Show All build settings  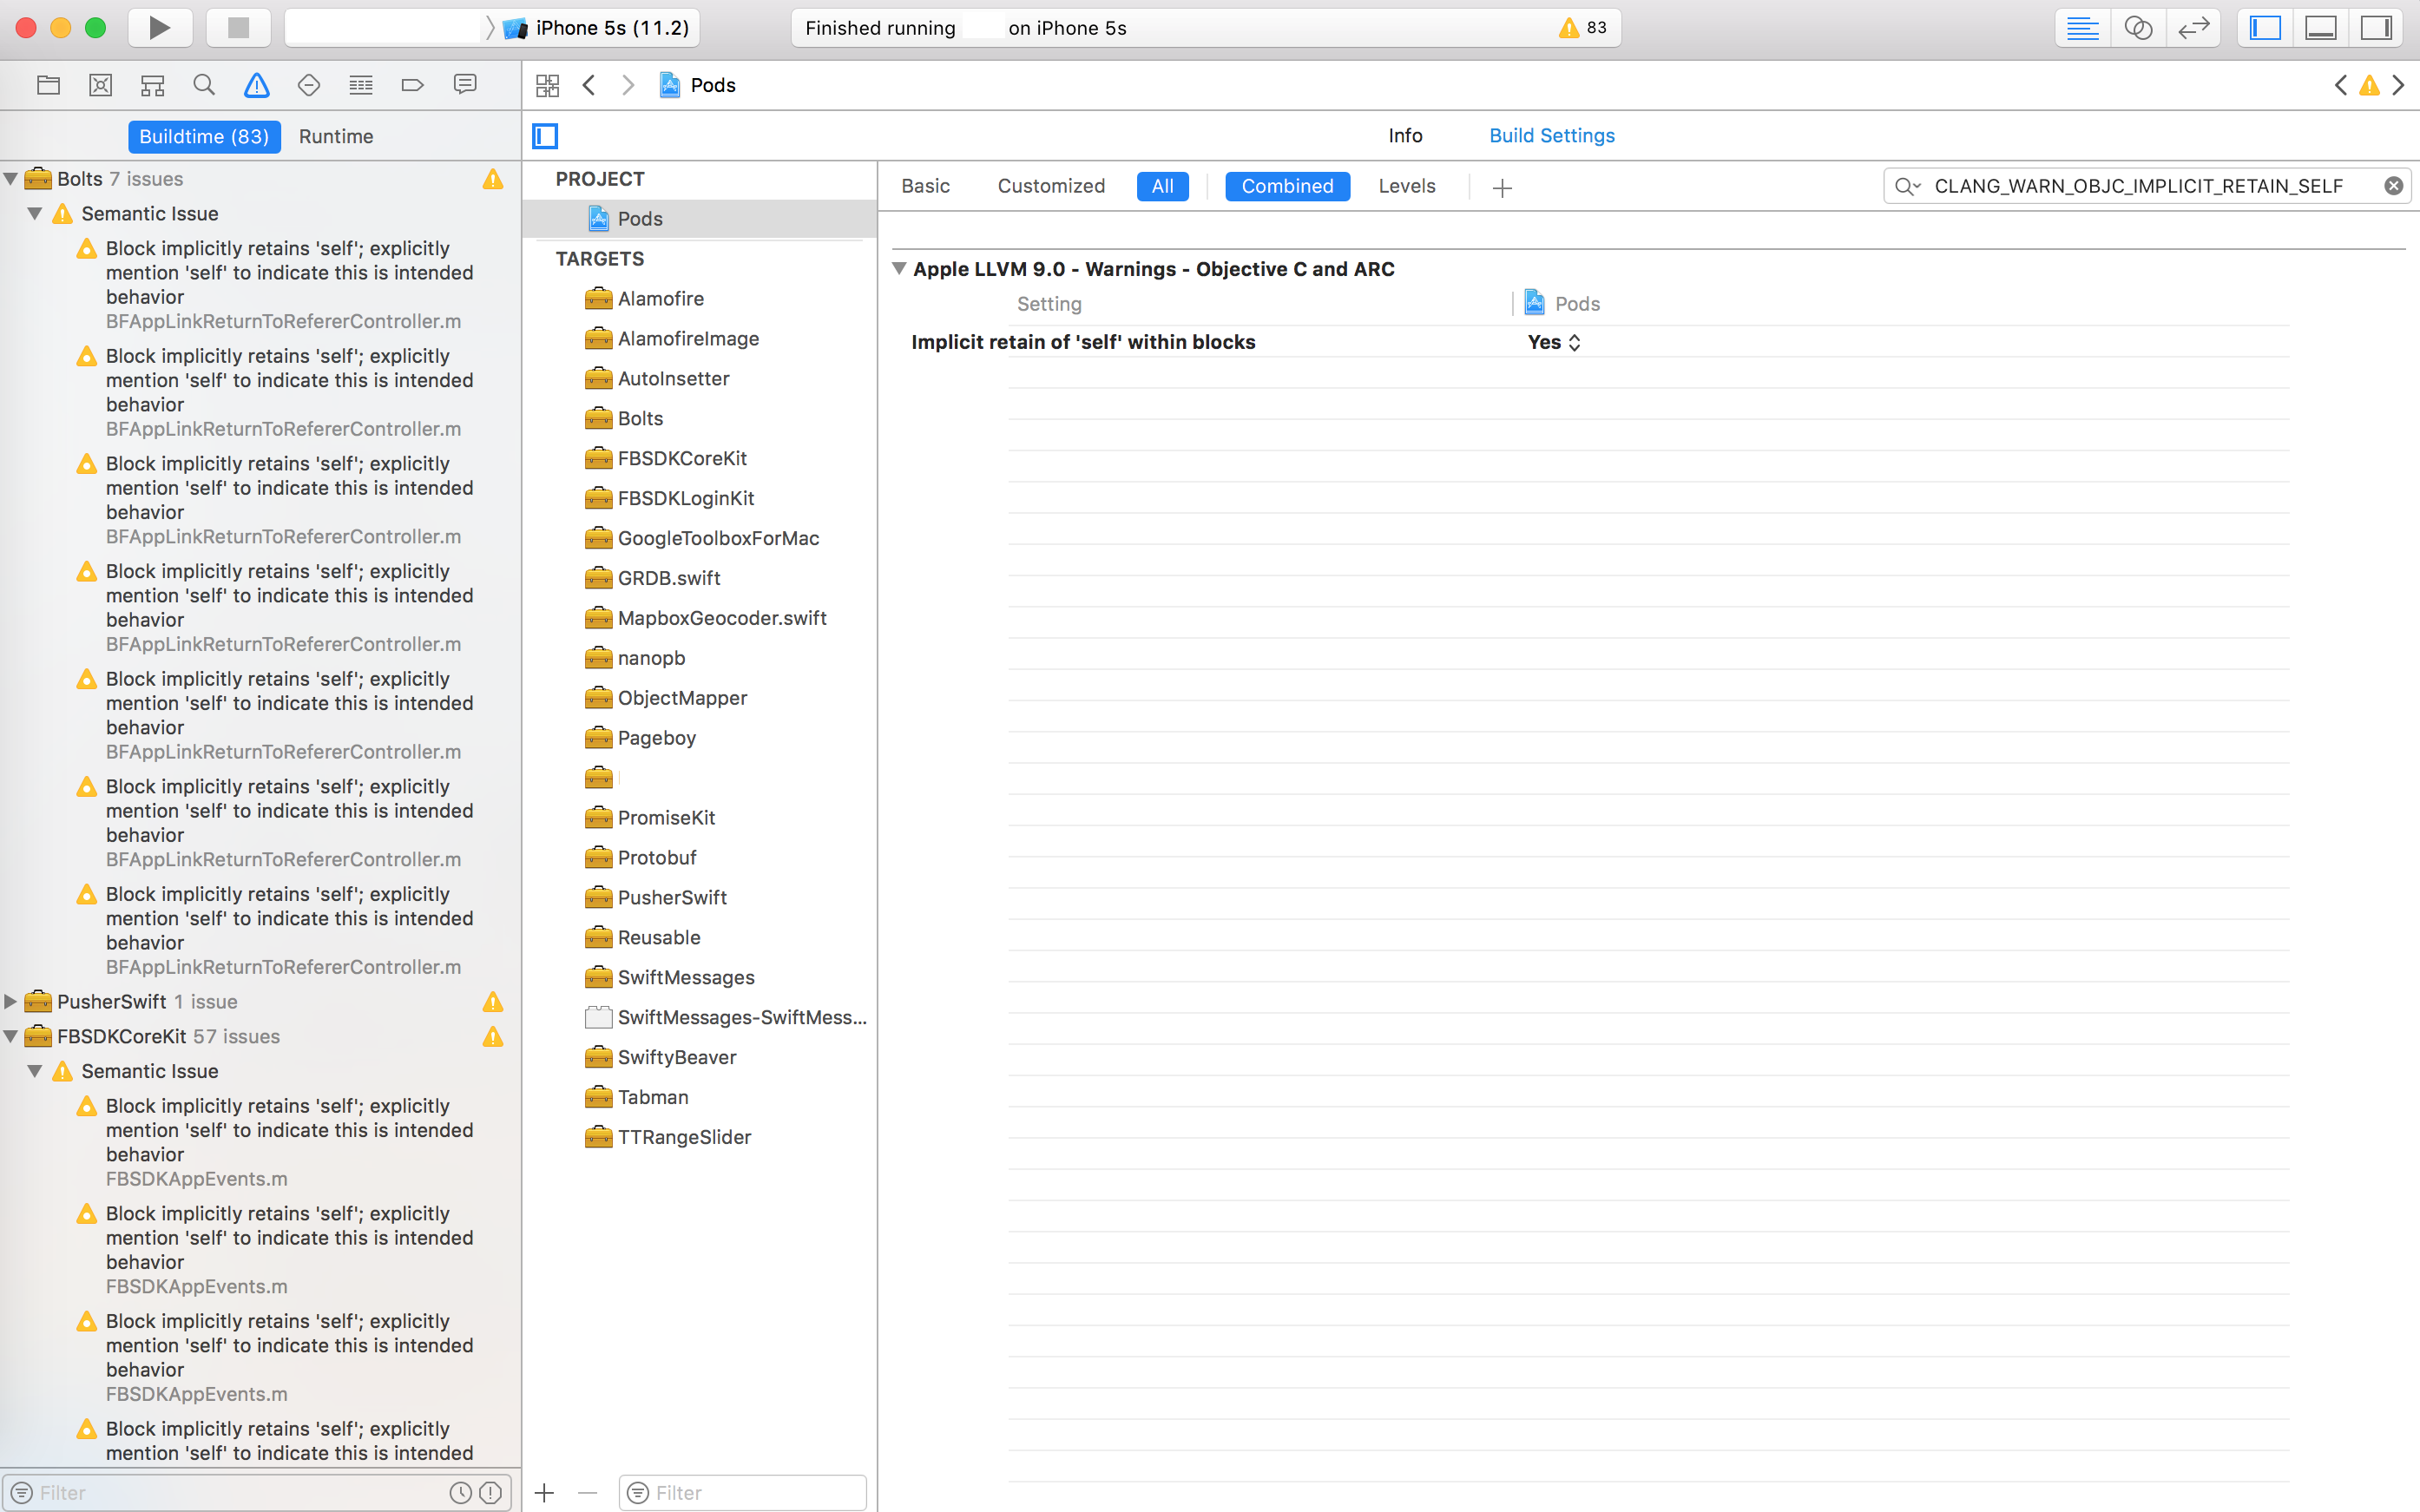tap(1162, 186)
